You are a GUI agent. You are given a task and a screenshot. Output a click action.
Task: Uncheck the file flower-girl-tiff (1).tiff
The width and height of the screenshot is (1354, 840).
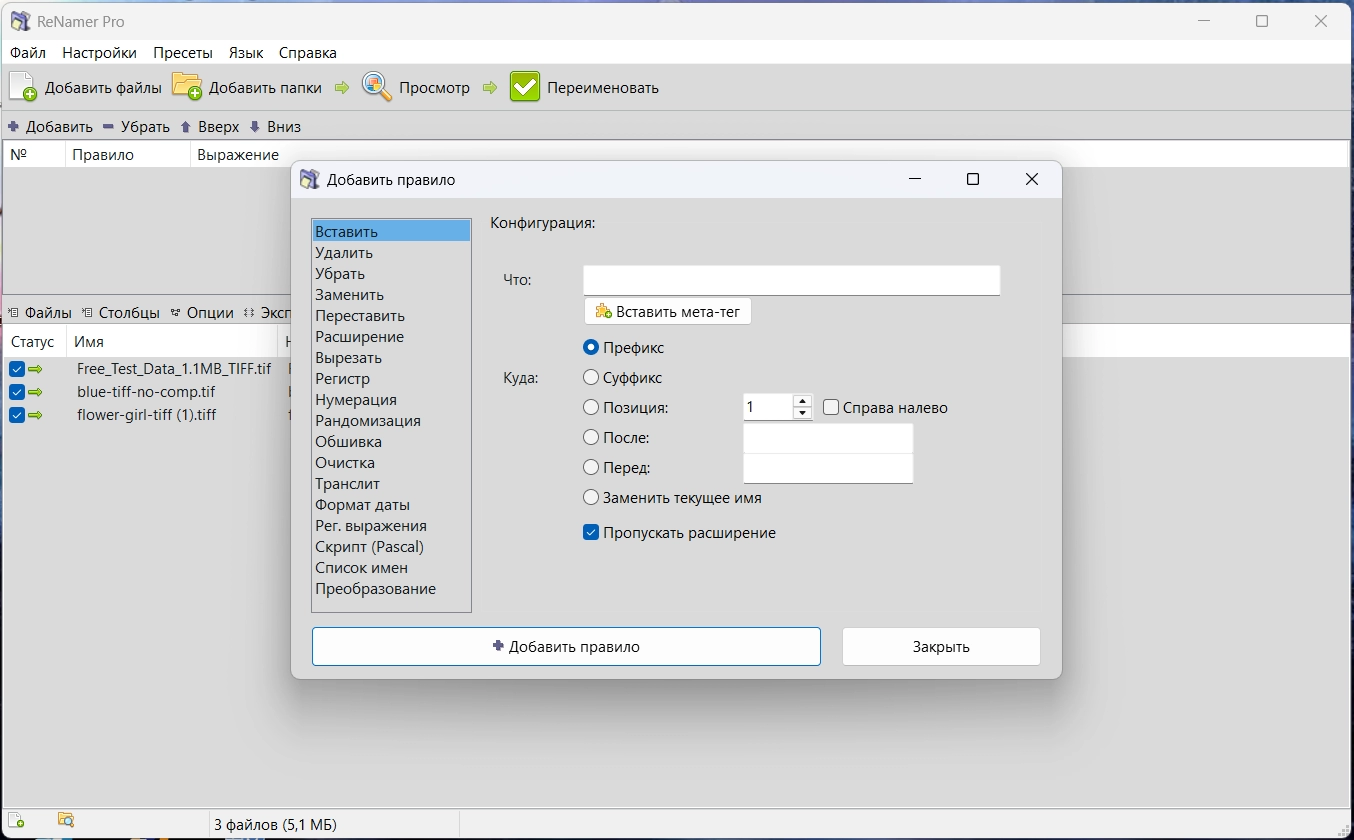(x=17, y=415)
